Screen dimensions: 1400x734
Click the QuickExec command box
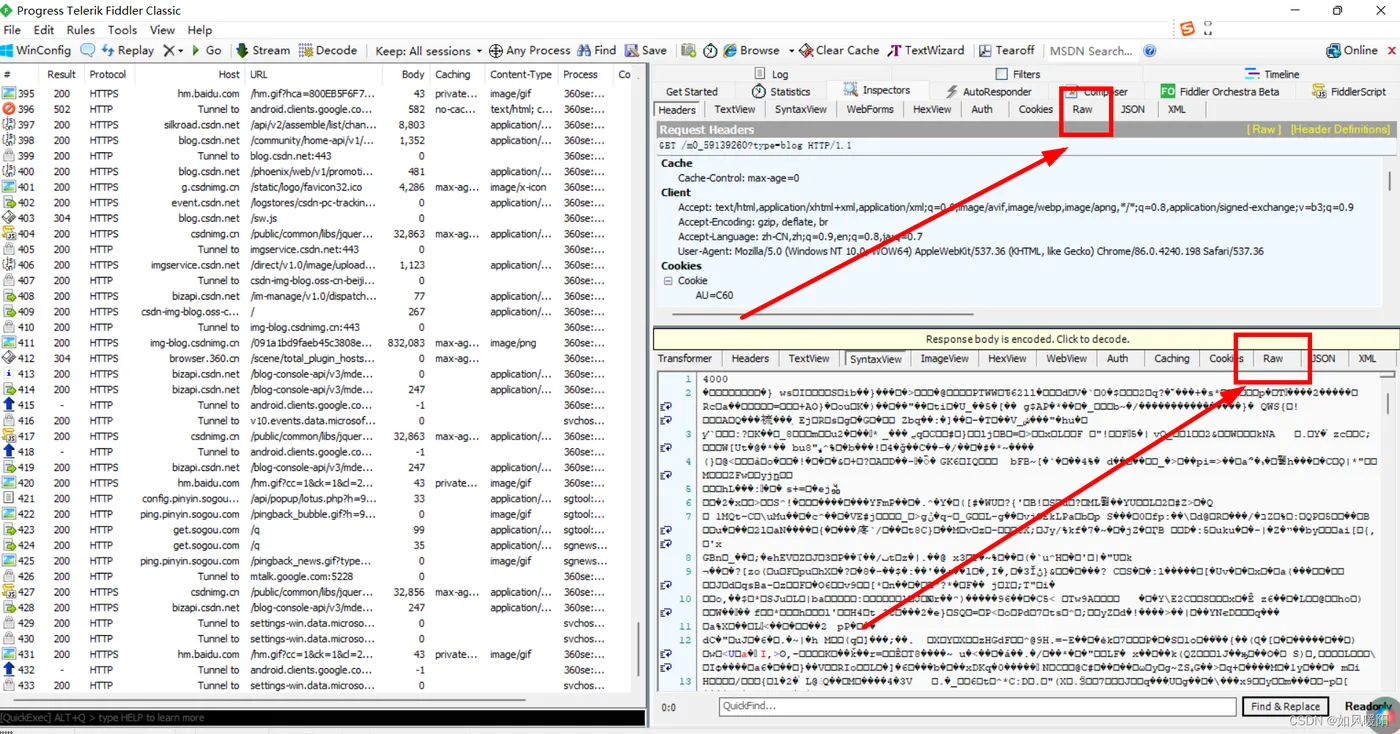click(322, 717)
